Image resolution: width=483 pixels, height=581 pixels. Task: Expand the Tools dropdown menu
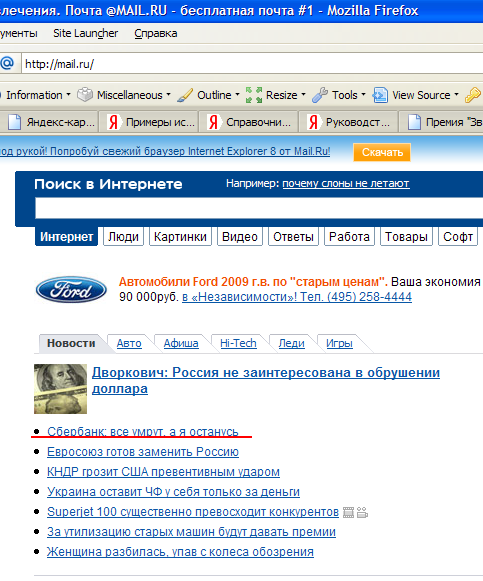tap(363, 95)
